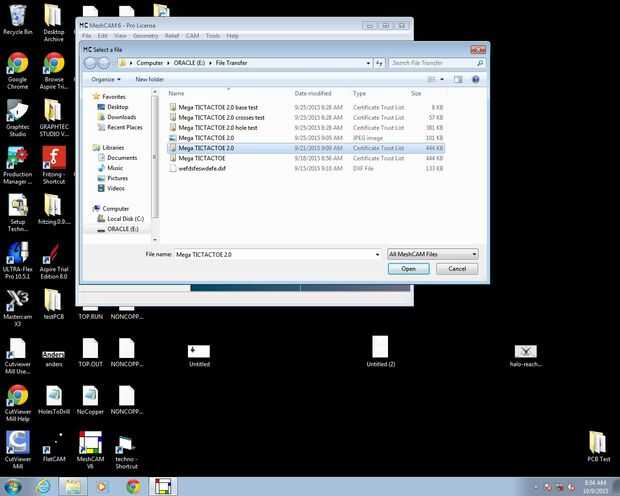
Task: Select the ULTRA-Flex Pro desktop shortcut
Action: 17,260
